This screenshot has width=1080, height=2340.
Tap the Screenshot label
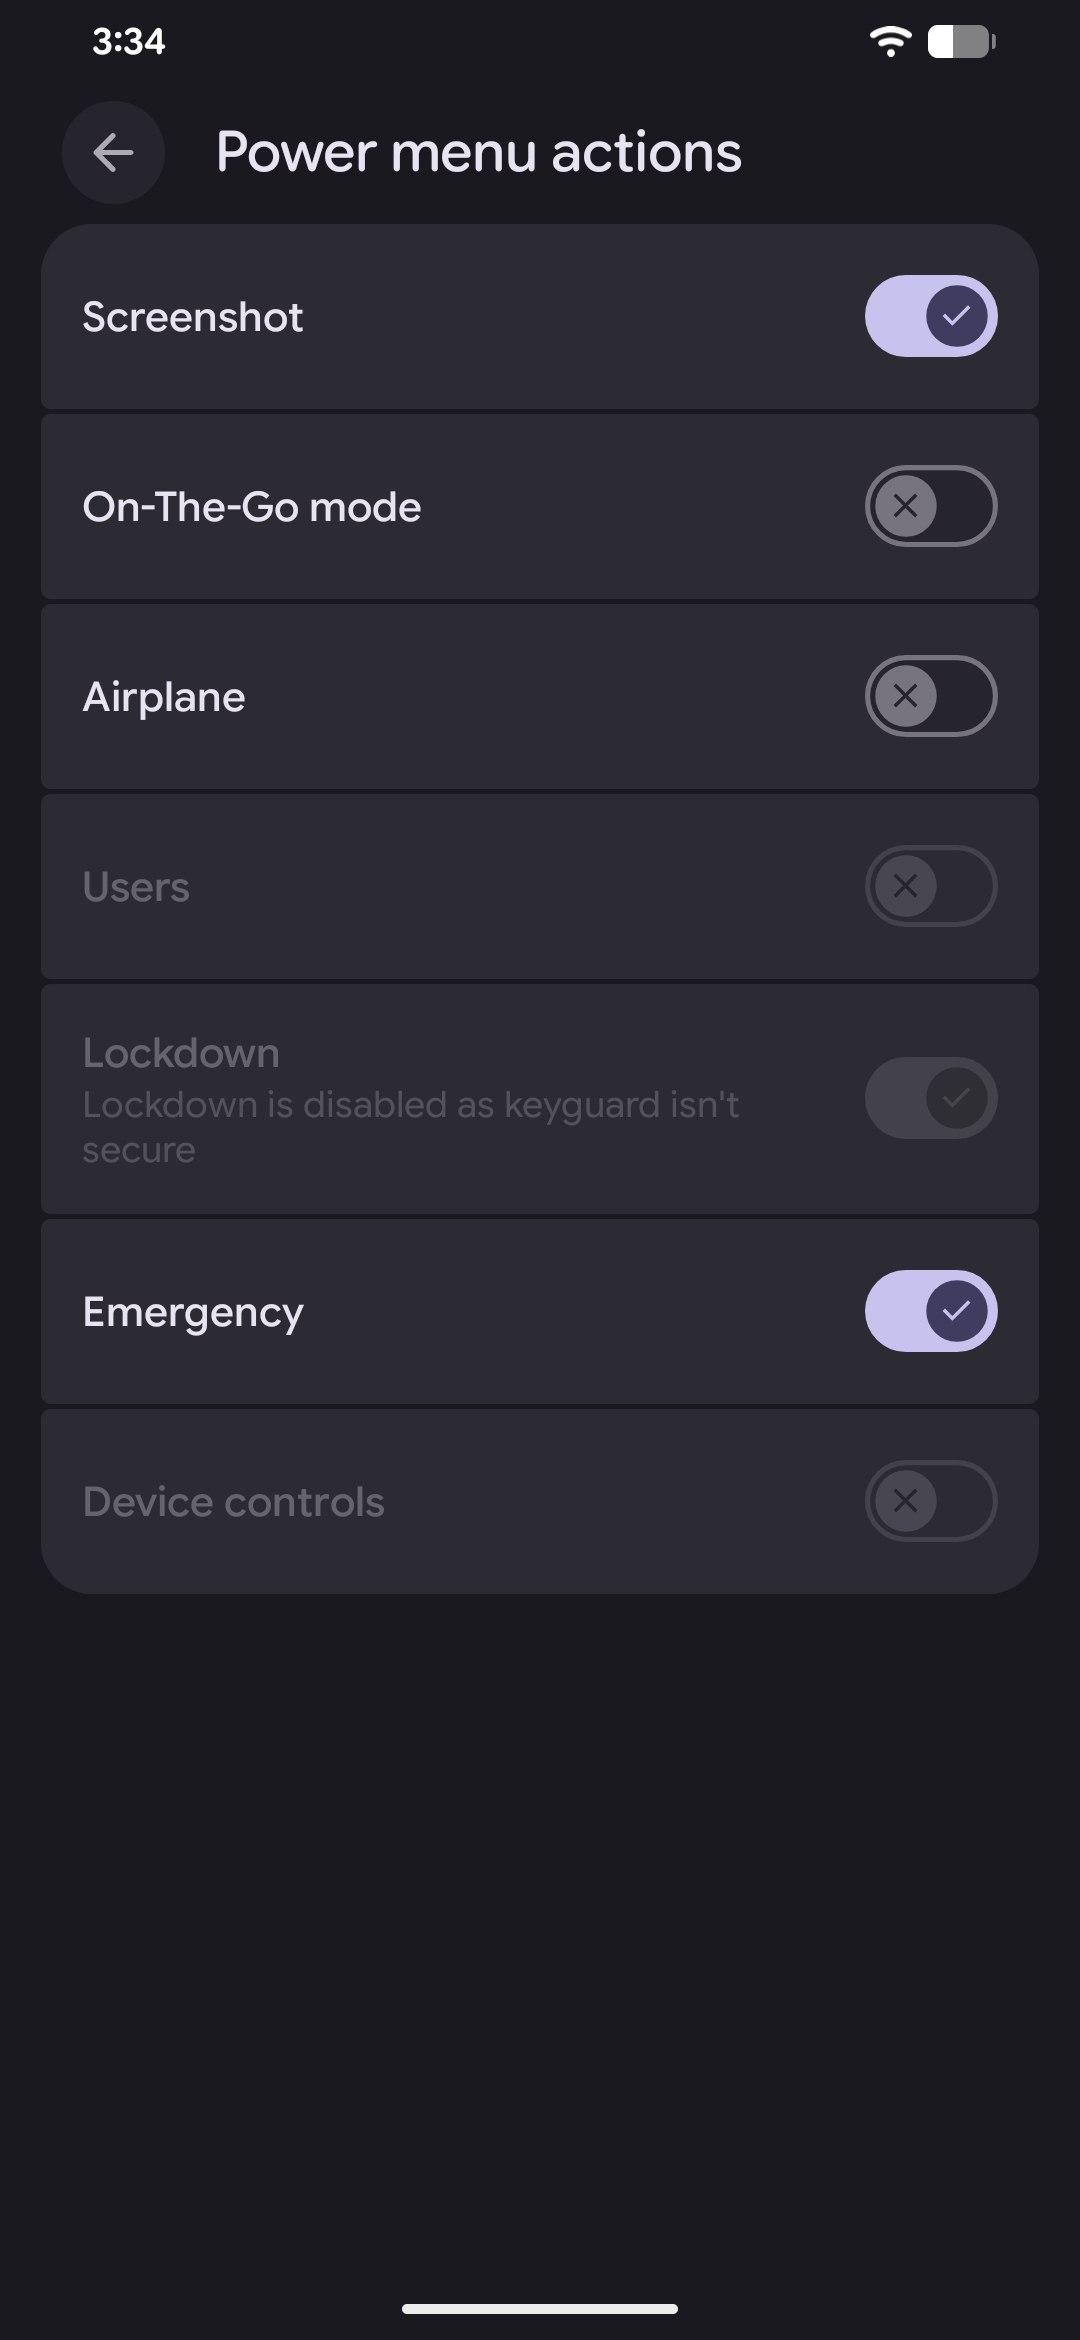tap(192, 317)
